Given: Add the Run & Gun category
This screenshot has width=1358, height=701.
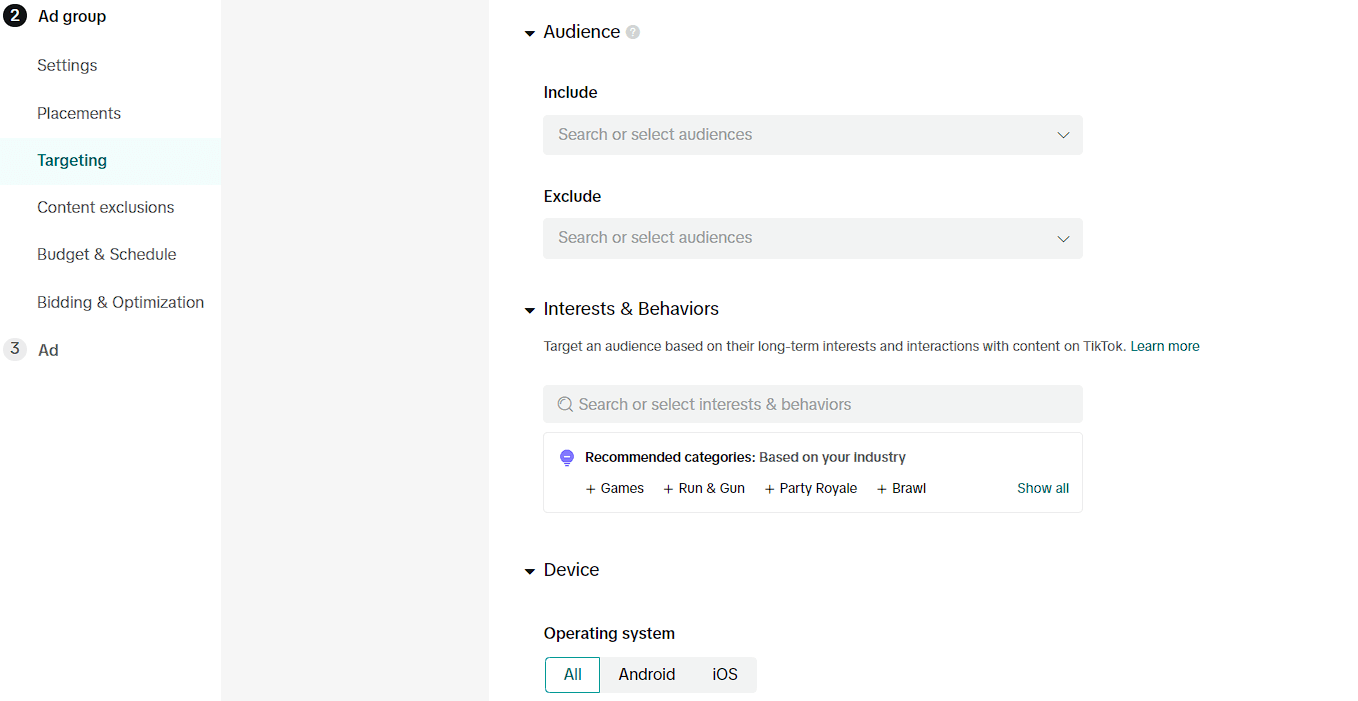Looking at the screenshot, I should (x=704, y=489).
